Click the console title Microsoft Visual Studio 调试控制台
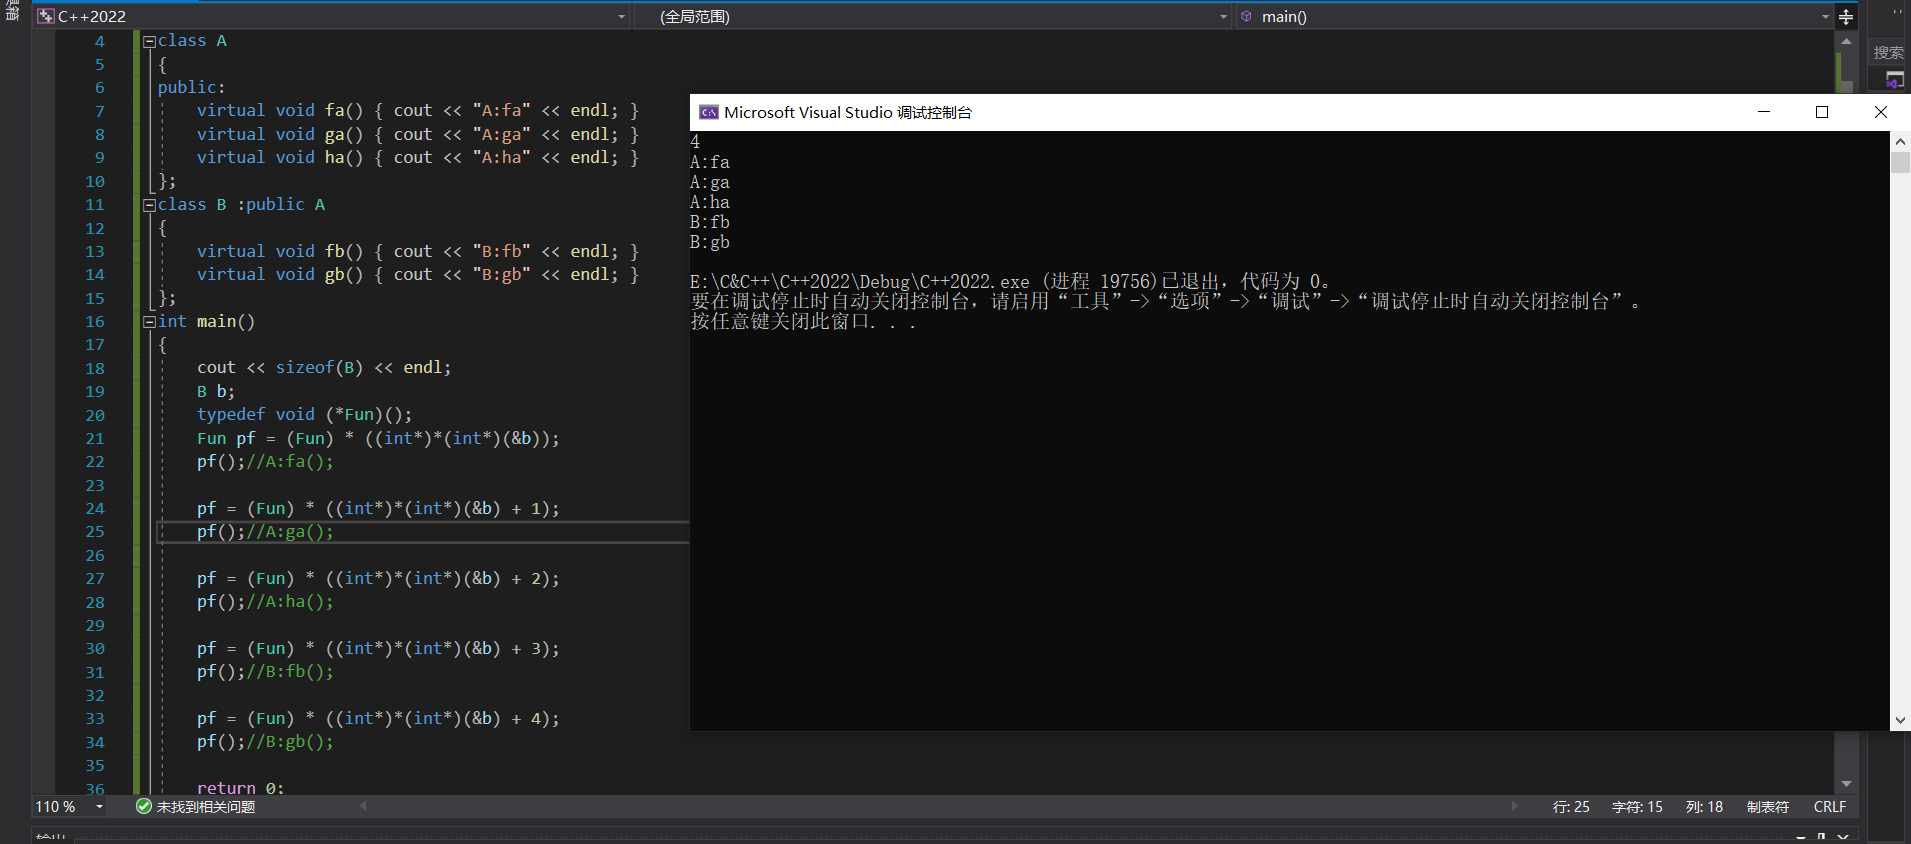The width and height of the screenshot is (1911, 844). [848, 113]
